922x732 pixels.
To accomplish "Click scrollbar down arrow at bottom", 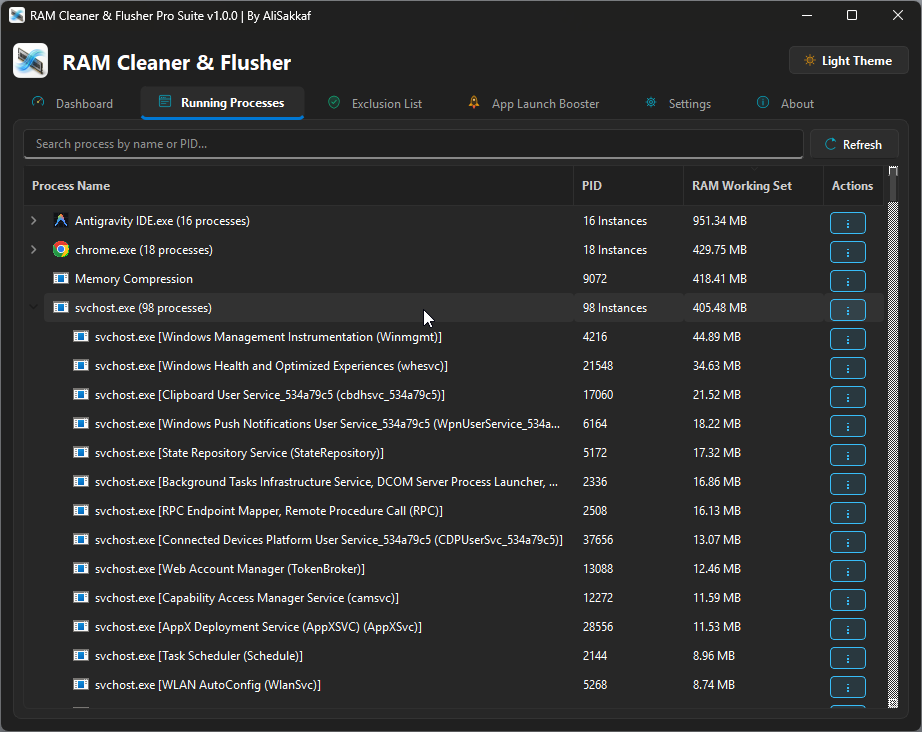I will click(893, 703).
